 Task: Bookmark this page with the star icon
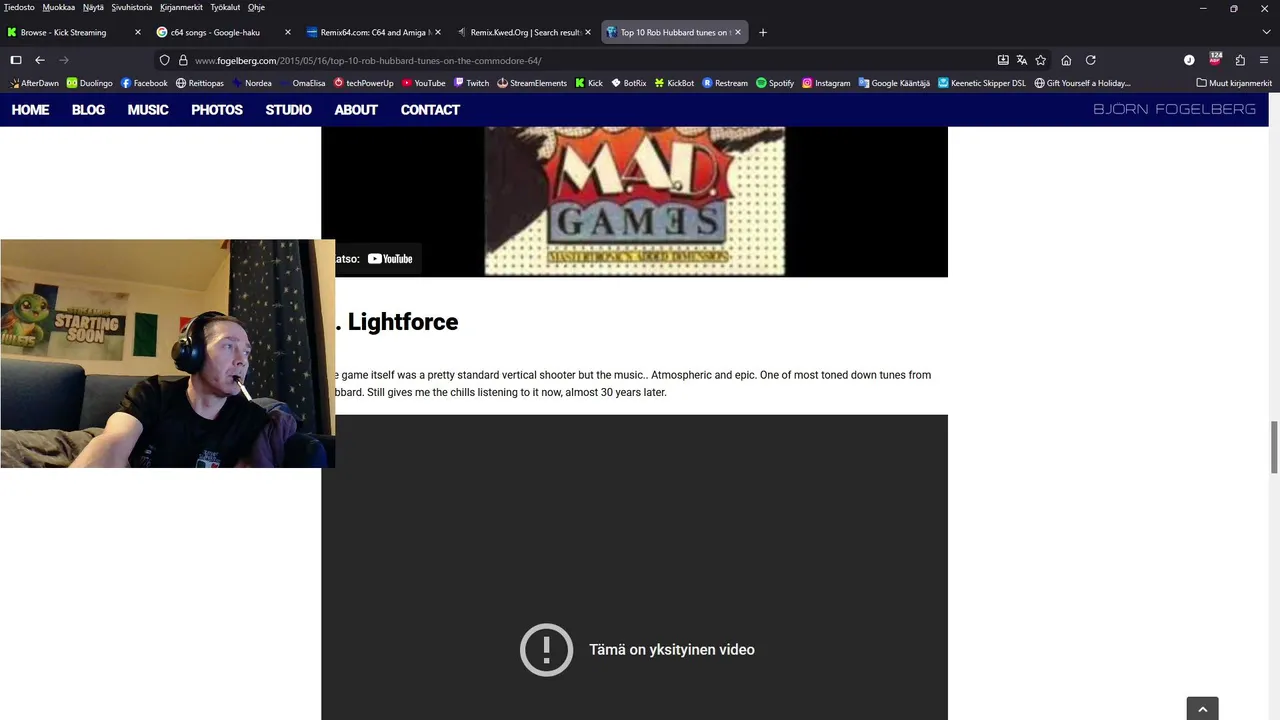[x=1041, y=60]
